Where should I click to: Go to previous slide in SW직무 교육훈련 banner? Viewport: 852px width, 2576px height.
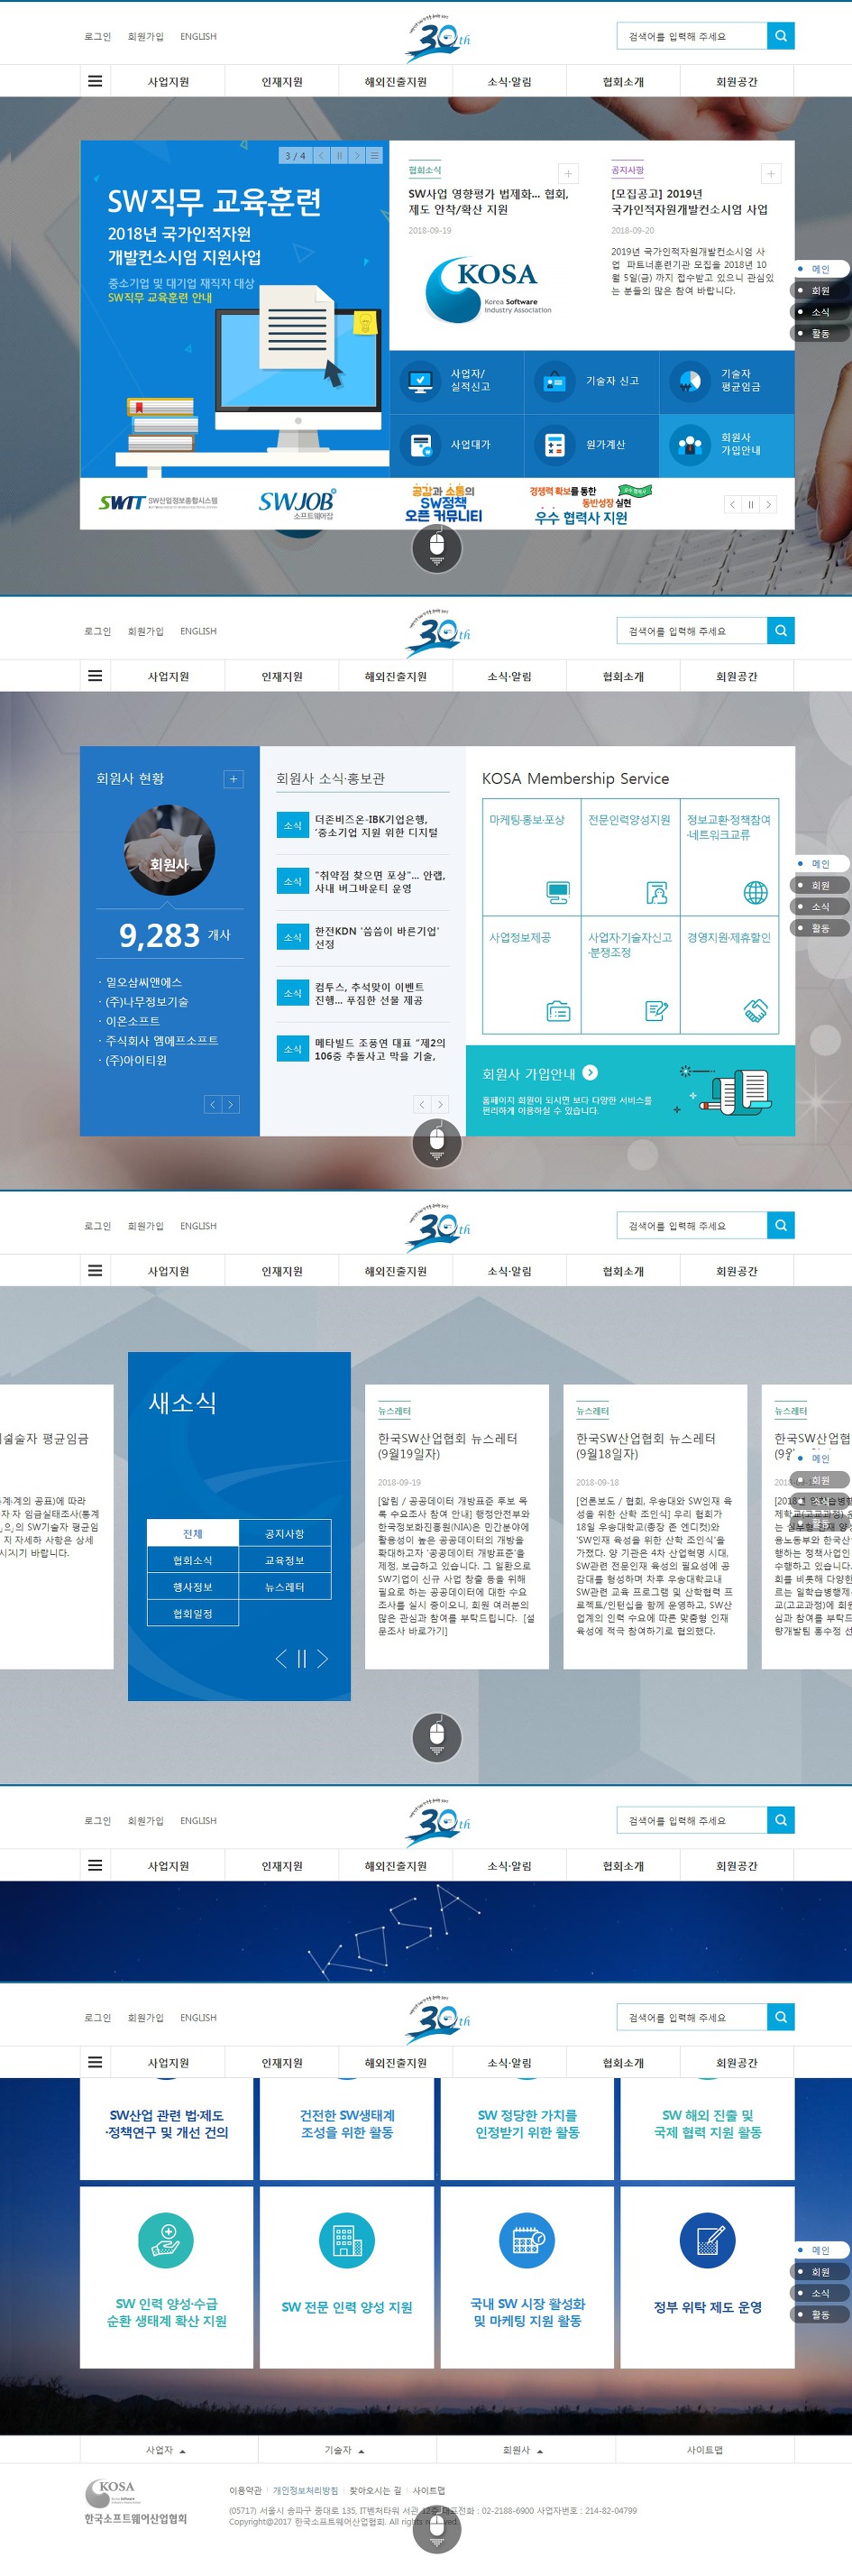tap(321, 155)
